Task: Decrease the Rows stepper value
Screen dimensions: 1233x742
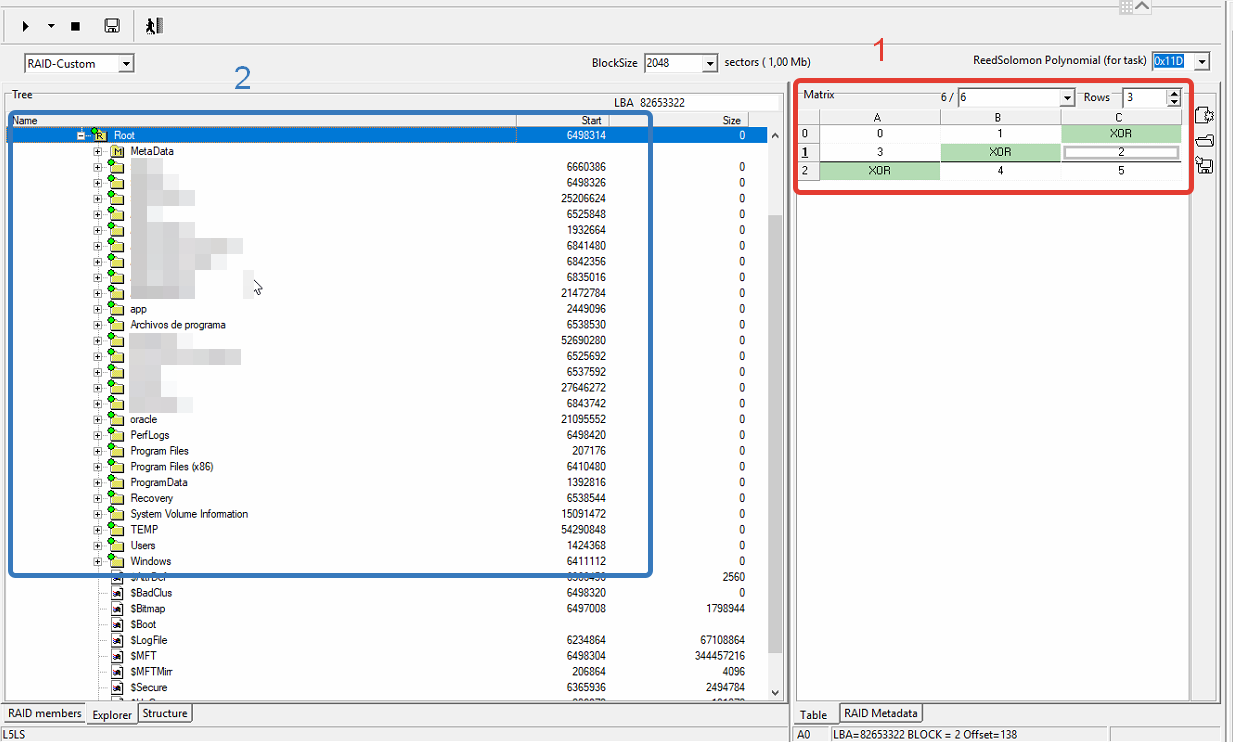Action: 1174,102
